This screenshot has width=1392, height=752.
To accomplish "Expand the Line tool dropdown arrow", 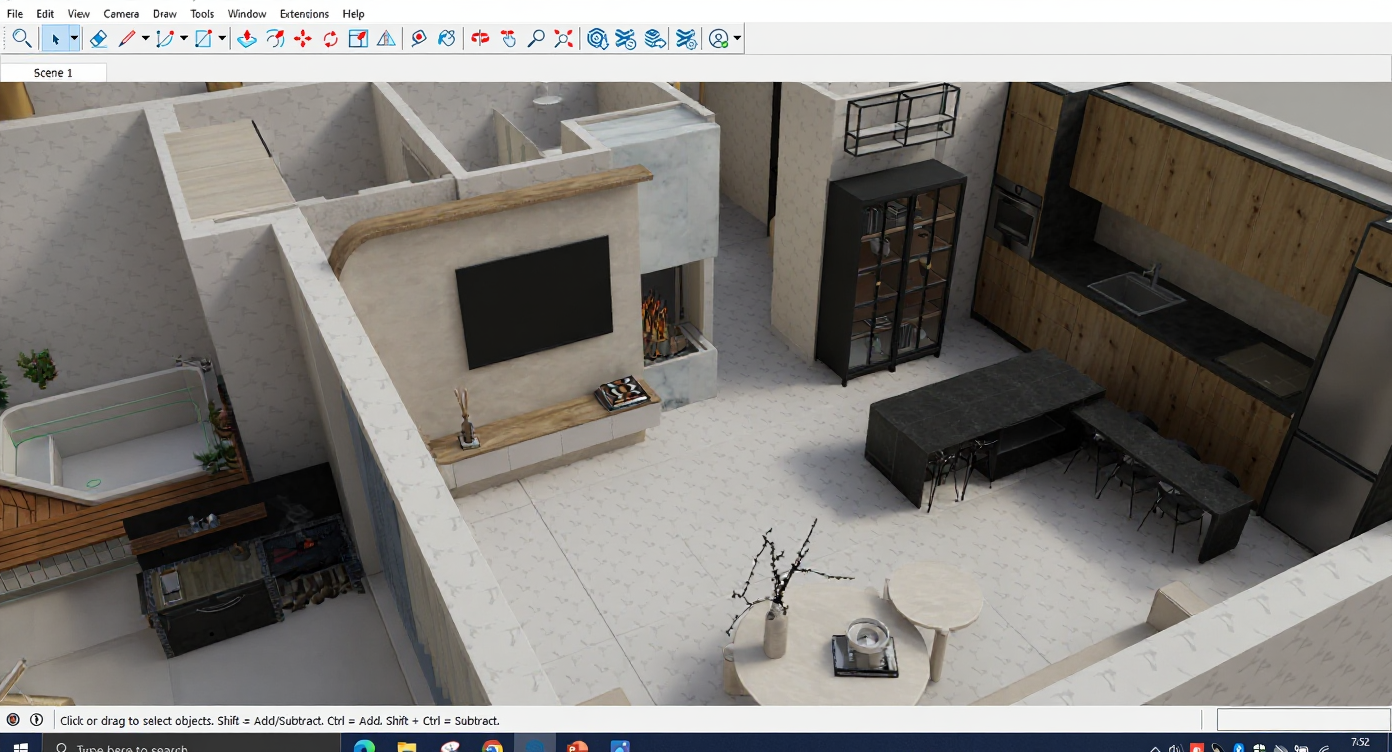I will (x=145, y=39).
